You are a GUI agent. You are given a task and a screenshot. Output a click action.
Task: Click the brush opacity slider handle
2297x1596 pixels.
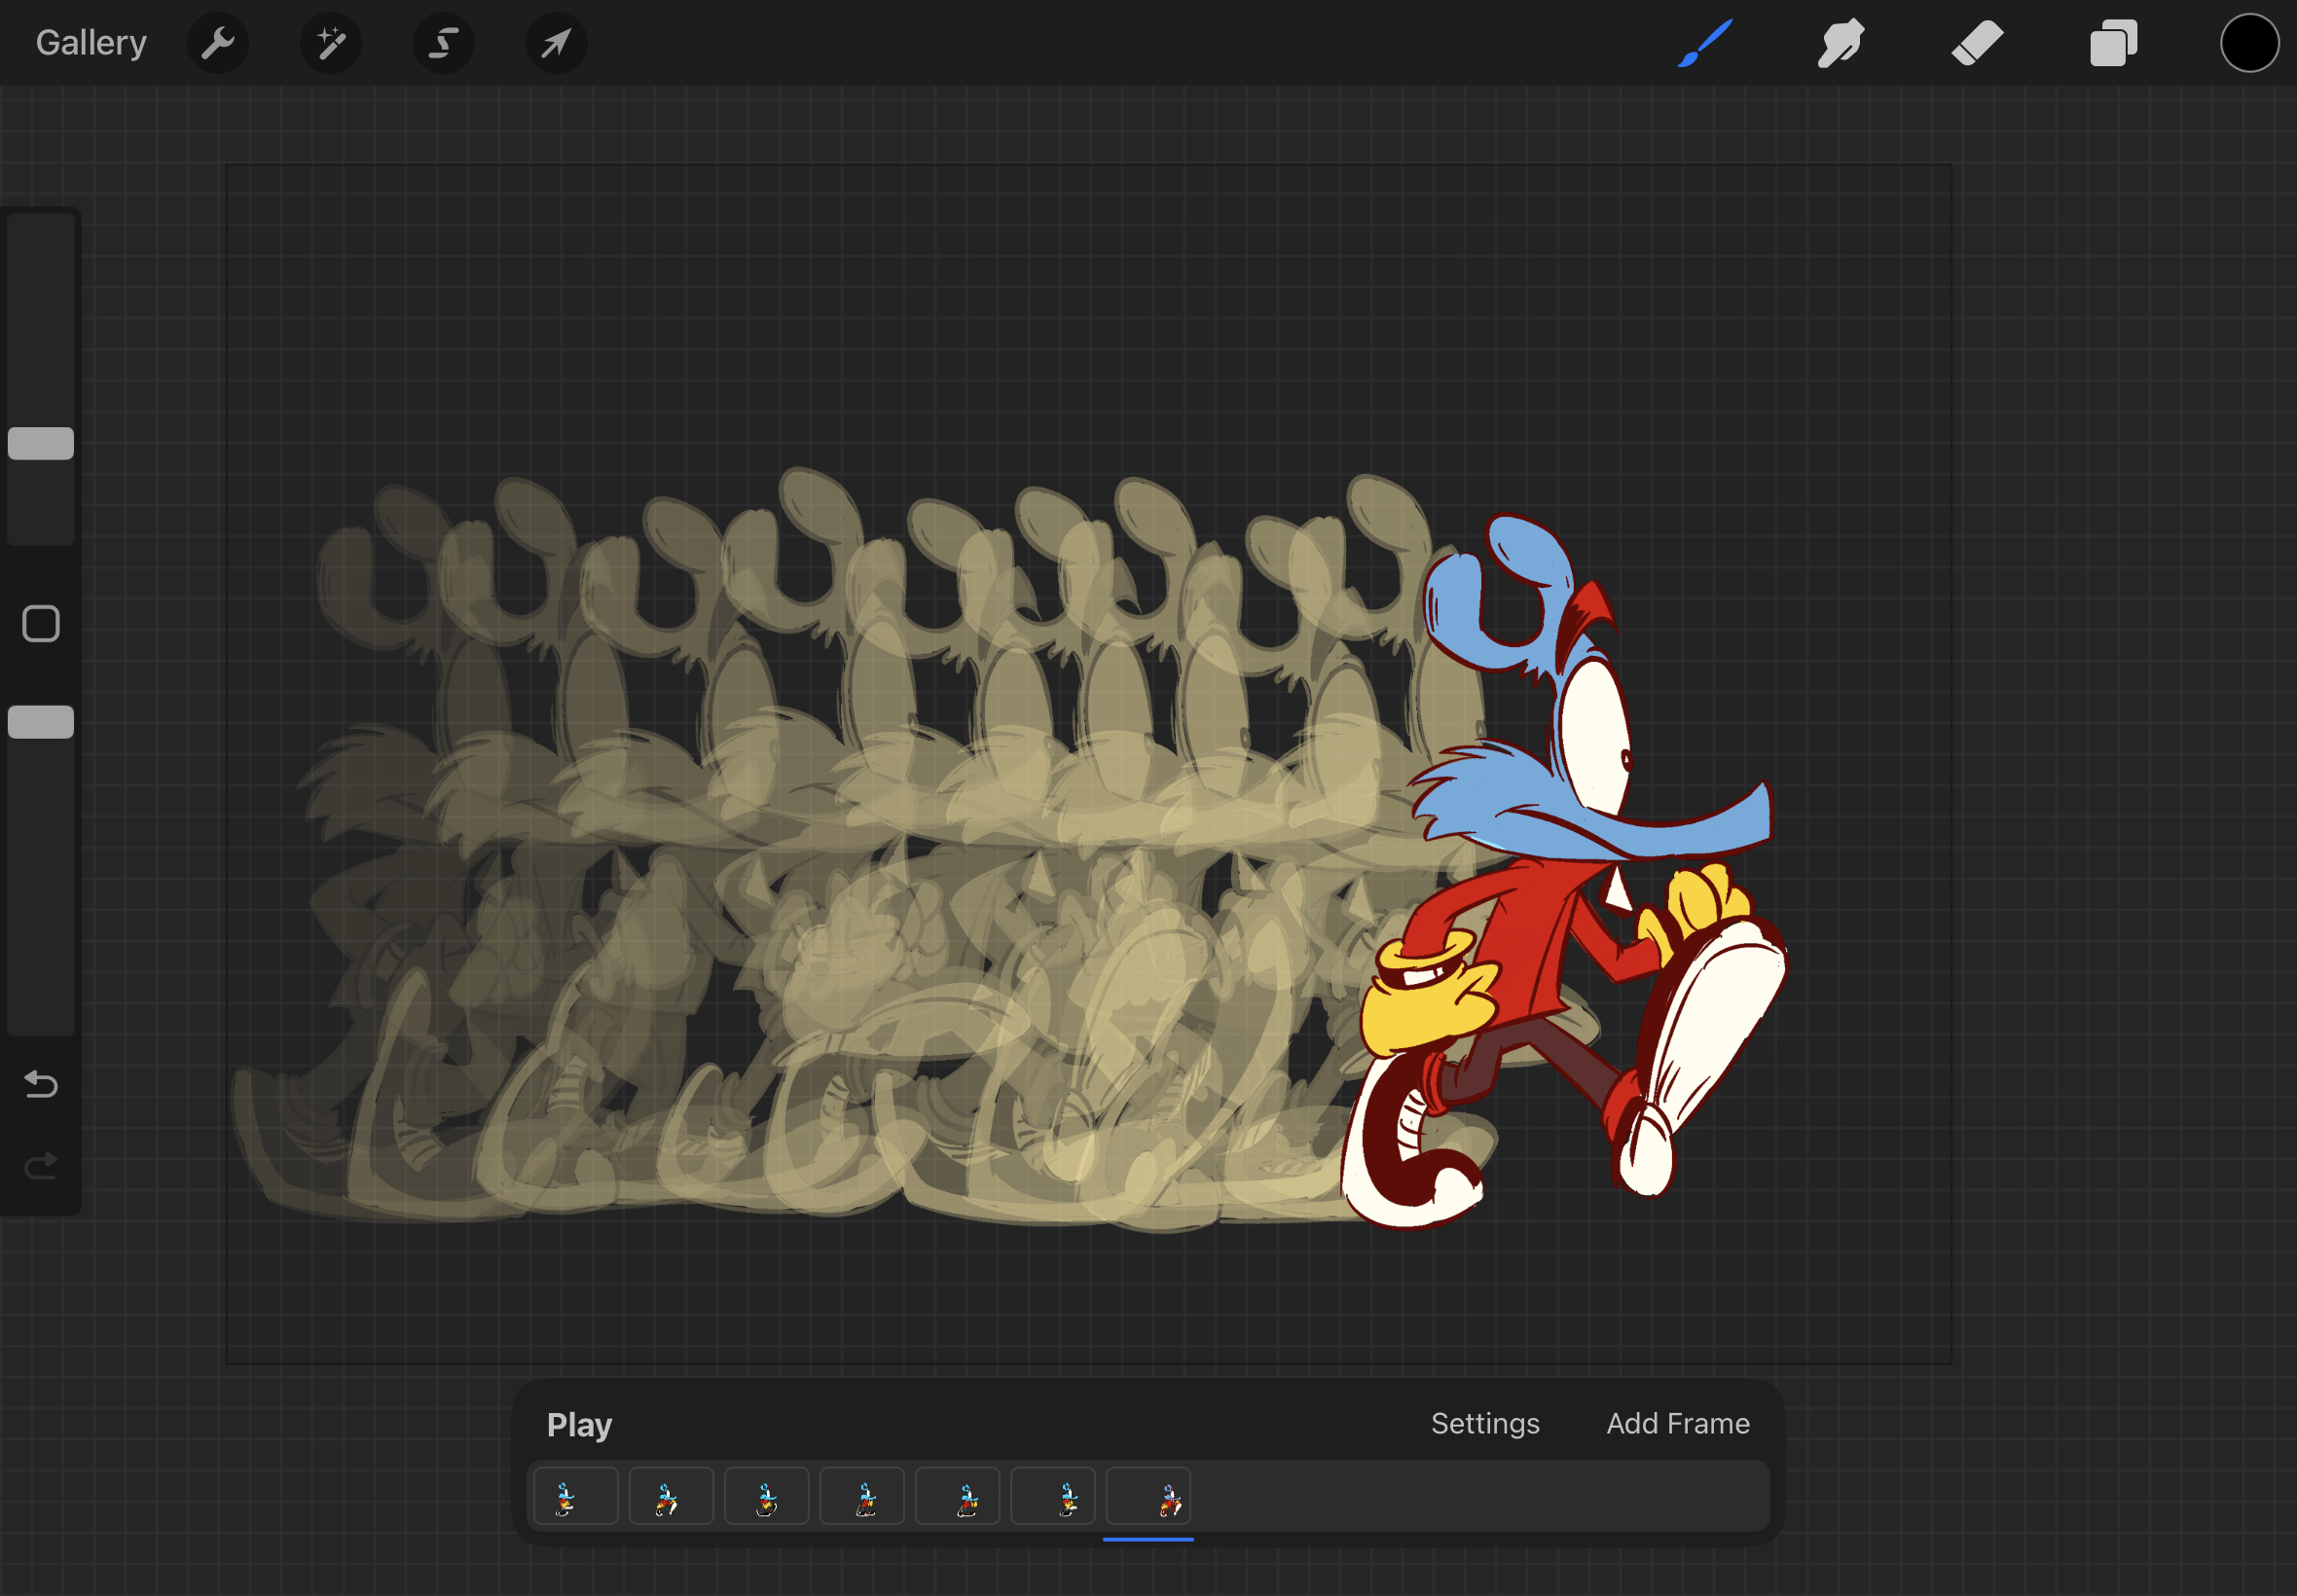pos(41,722)
